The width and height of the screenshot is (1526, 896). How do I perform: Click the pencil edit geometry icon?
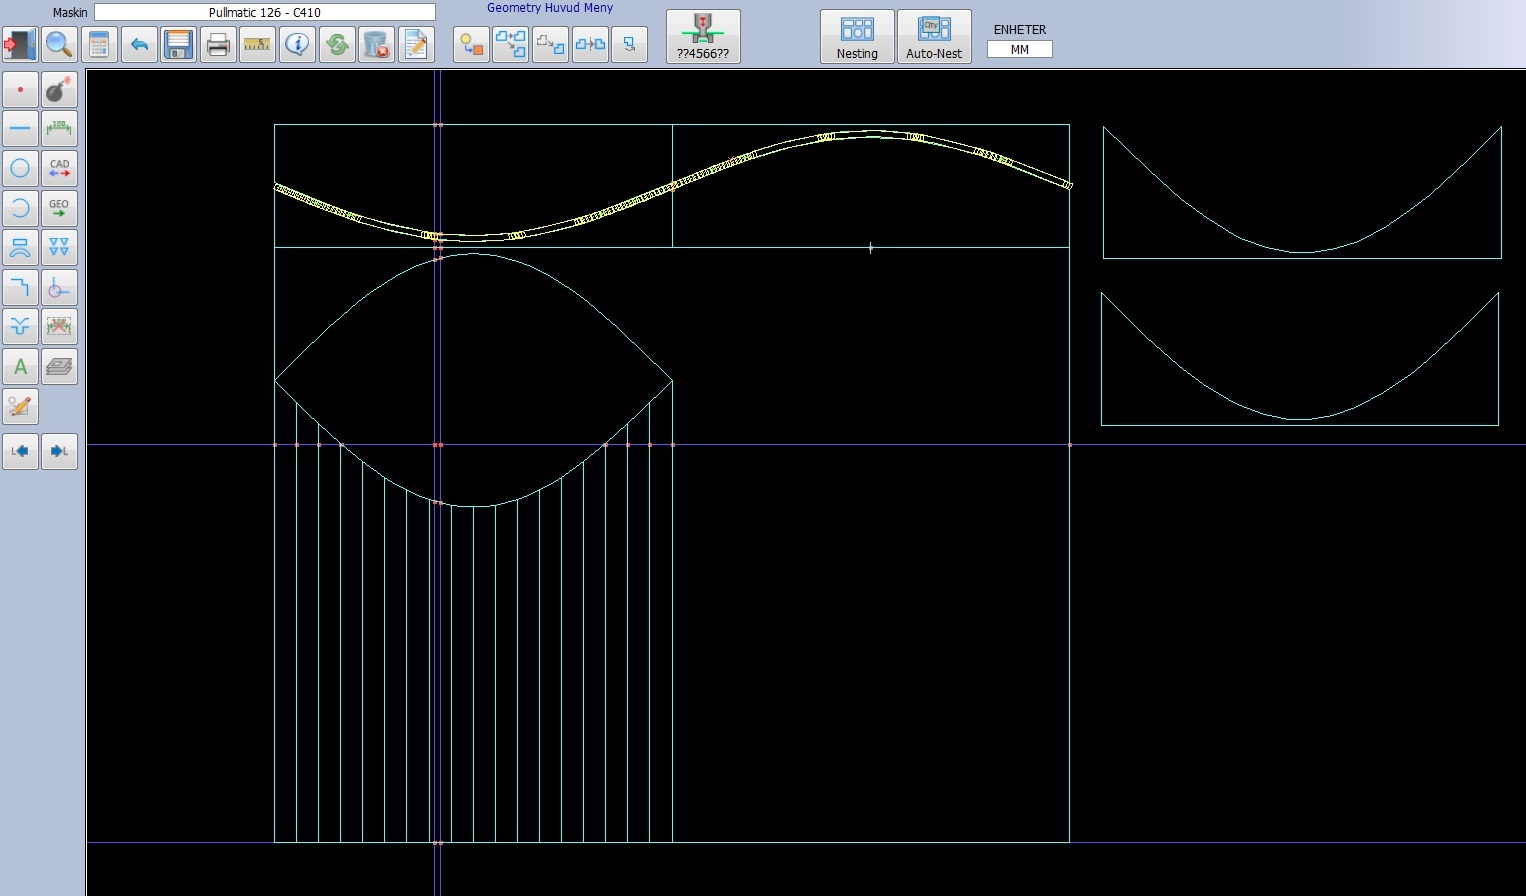(x=20, y=407)
